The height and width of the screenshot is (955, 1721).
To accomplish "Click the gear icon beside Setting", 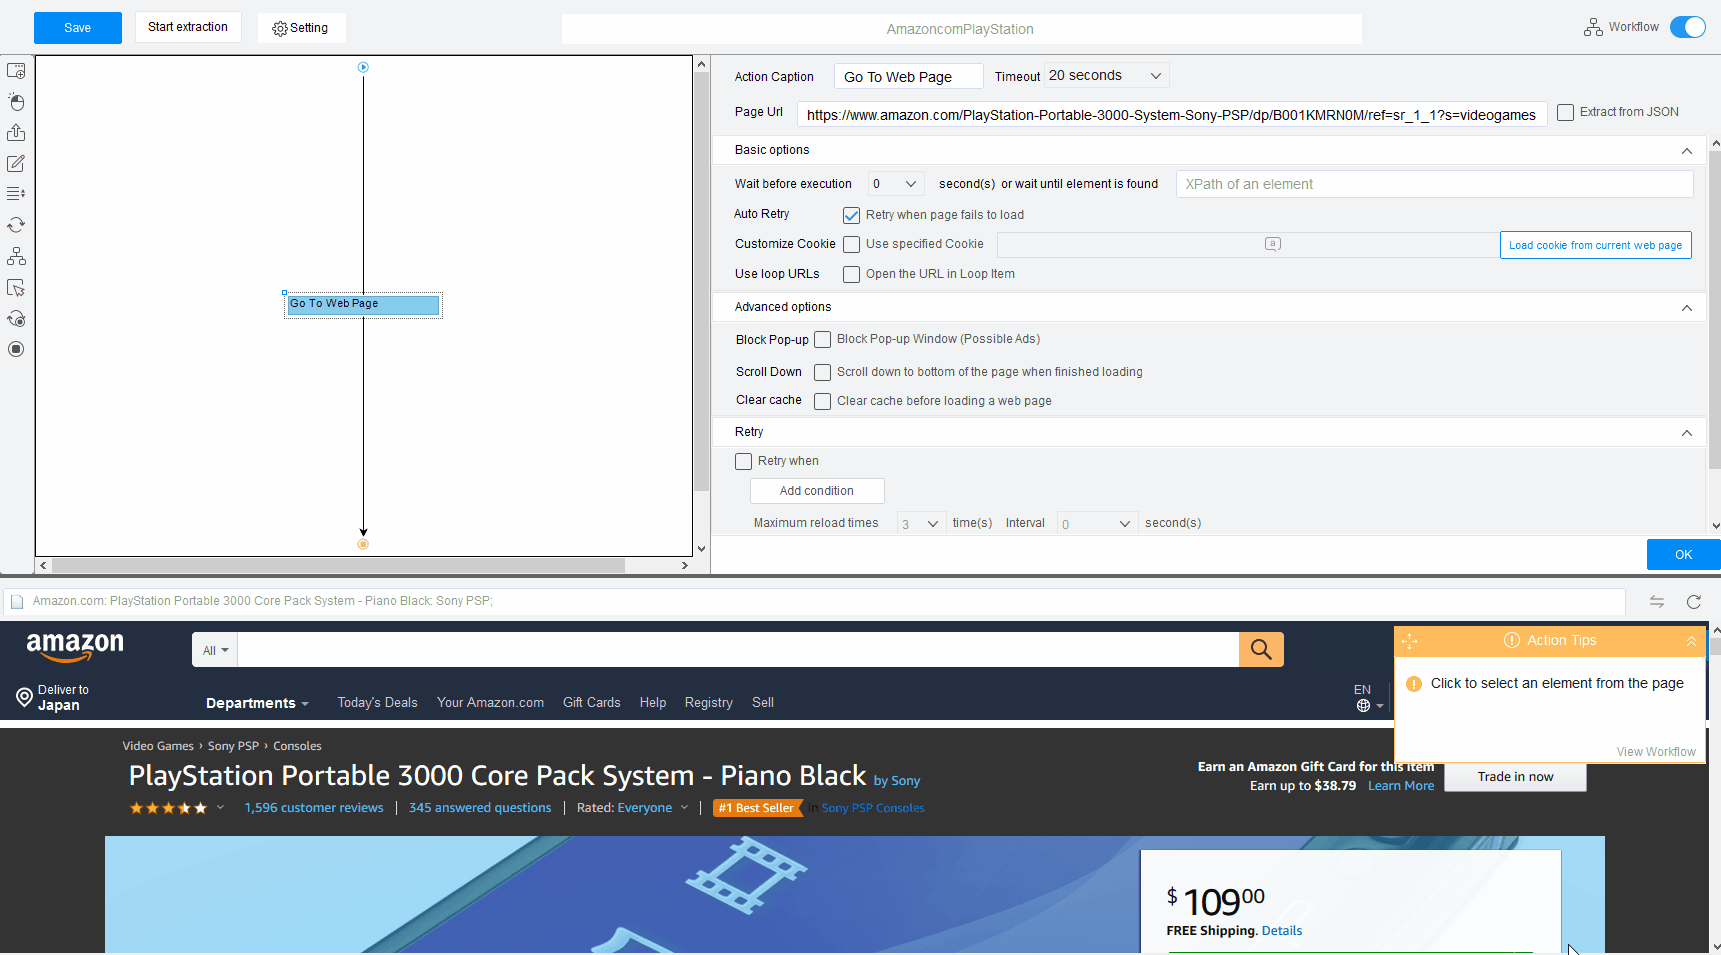I will coord(280,29).
